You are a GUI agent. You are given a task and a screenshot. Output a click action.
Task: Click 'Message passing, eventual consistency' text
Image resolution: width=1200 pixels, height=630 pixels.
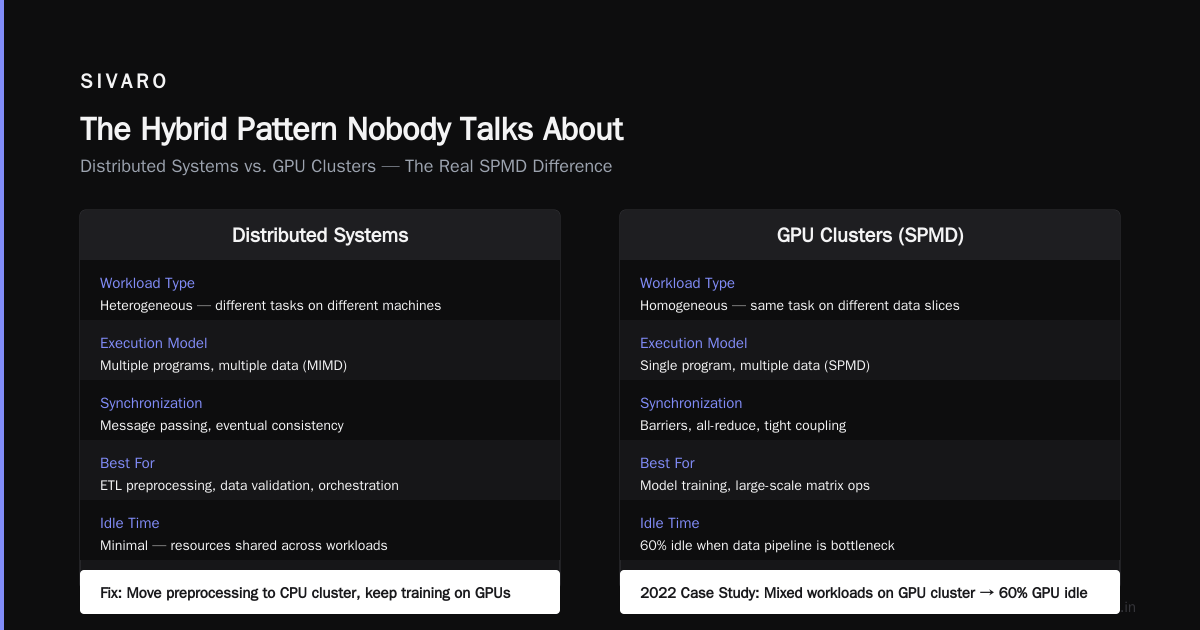222,425
